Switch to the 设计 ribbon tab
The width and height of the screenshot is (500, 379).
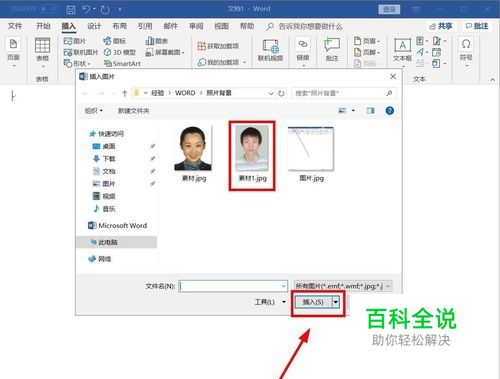(x=94, y=26)
